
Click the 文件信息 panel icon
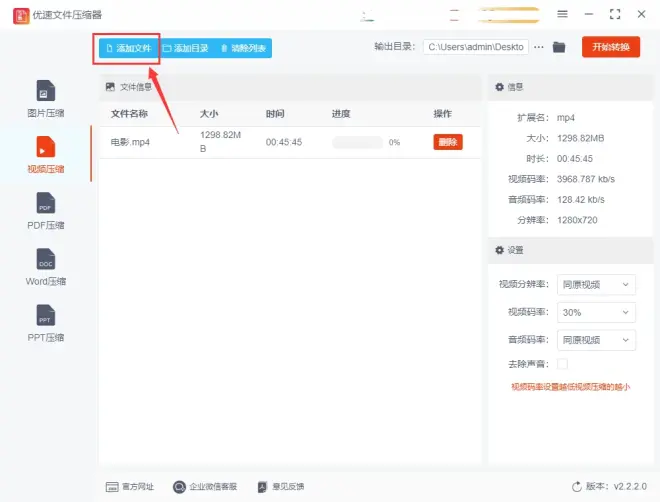tap(110, 87)
